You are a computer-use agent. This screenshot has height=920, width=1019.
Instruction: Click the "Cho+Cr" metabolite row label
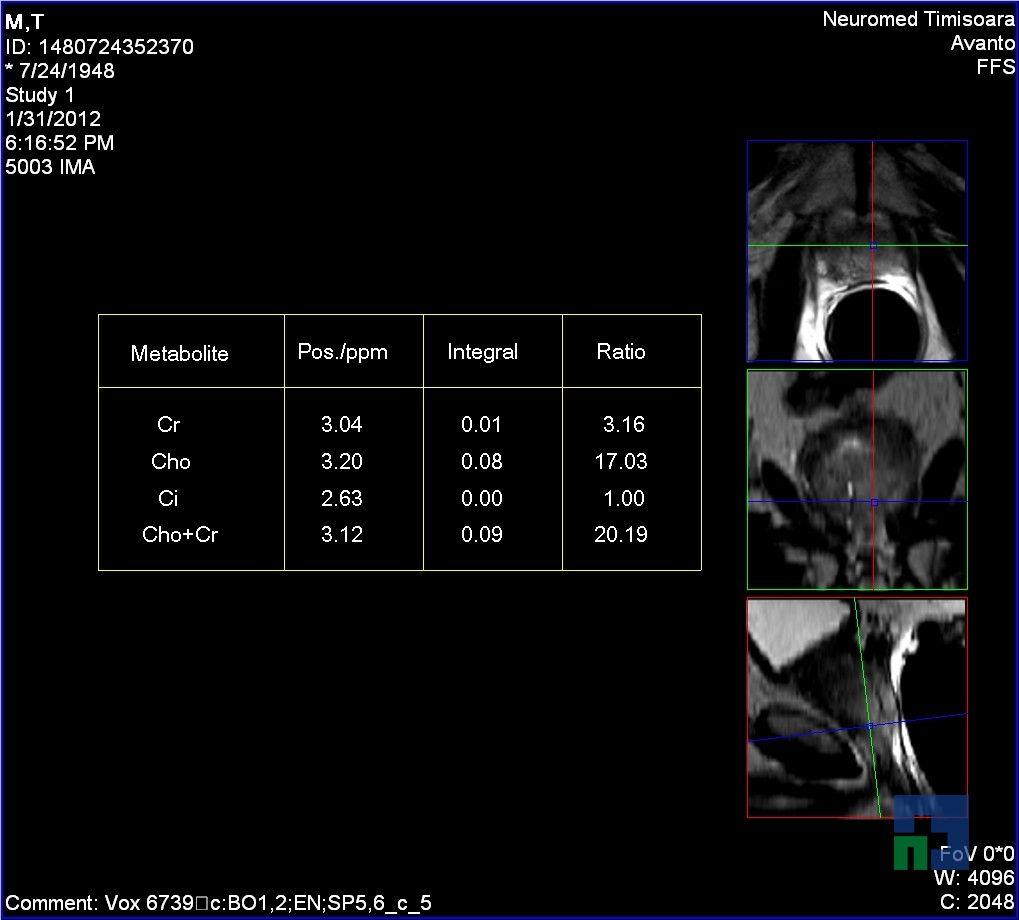180,535
